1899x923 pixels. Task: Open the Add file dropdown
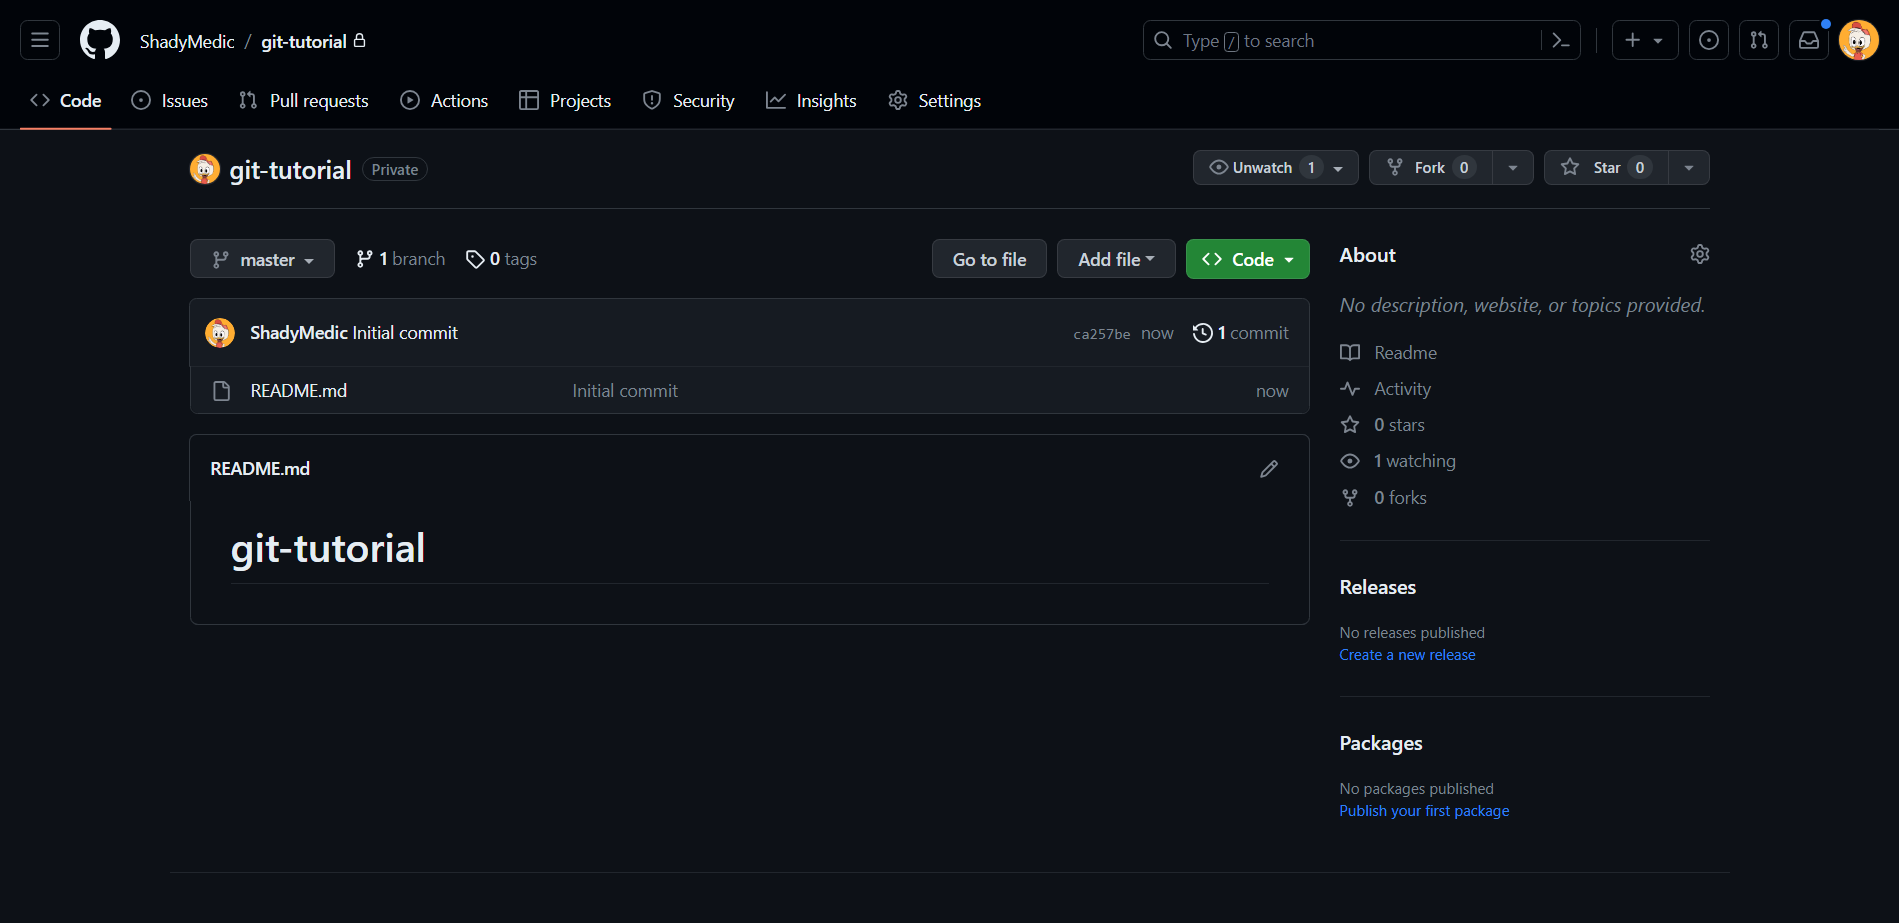tap(1116, 260)
